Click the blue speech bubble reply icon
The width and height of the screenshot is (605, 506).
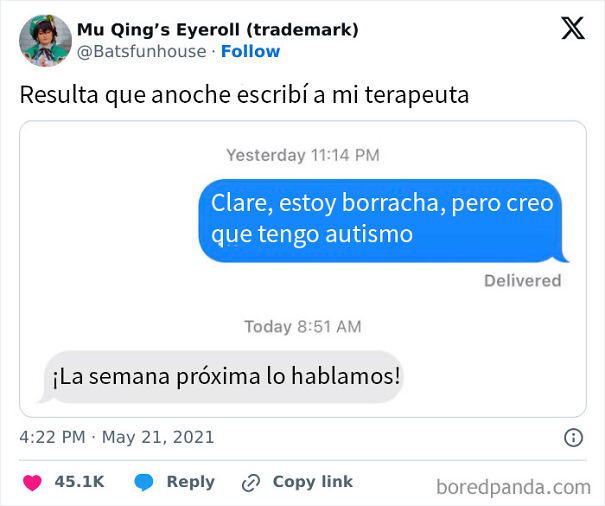(x=144, y=482)
